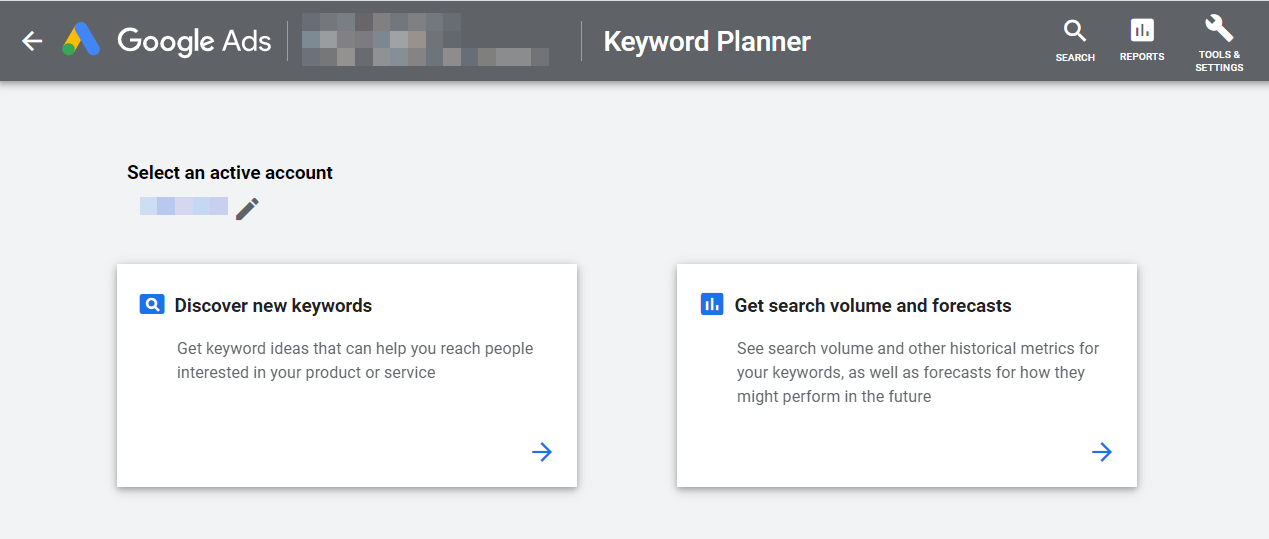Edit active account with pencil icon

(x=247, y=208)
